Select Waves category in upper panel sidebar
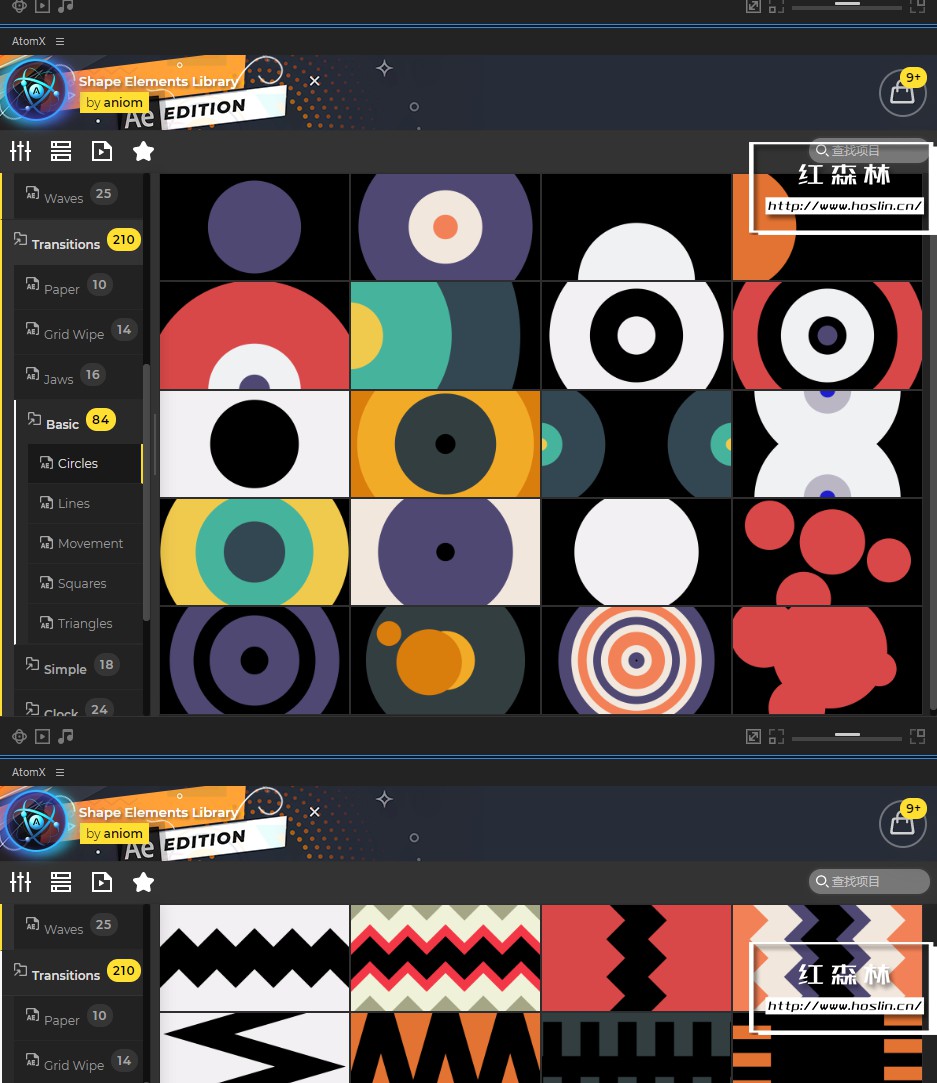The image size is (937, 1083). point(78,195)
